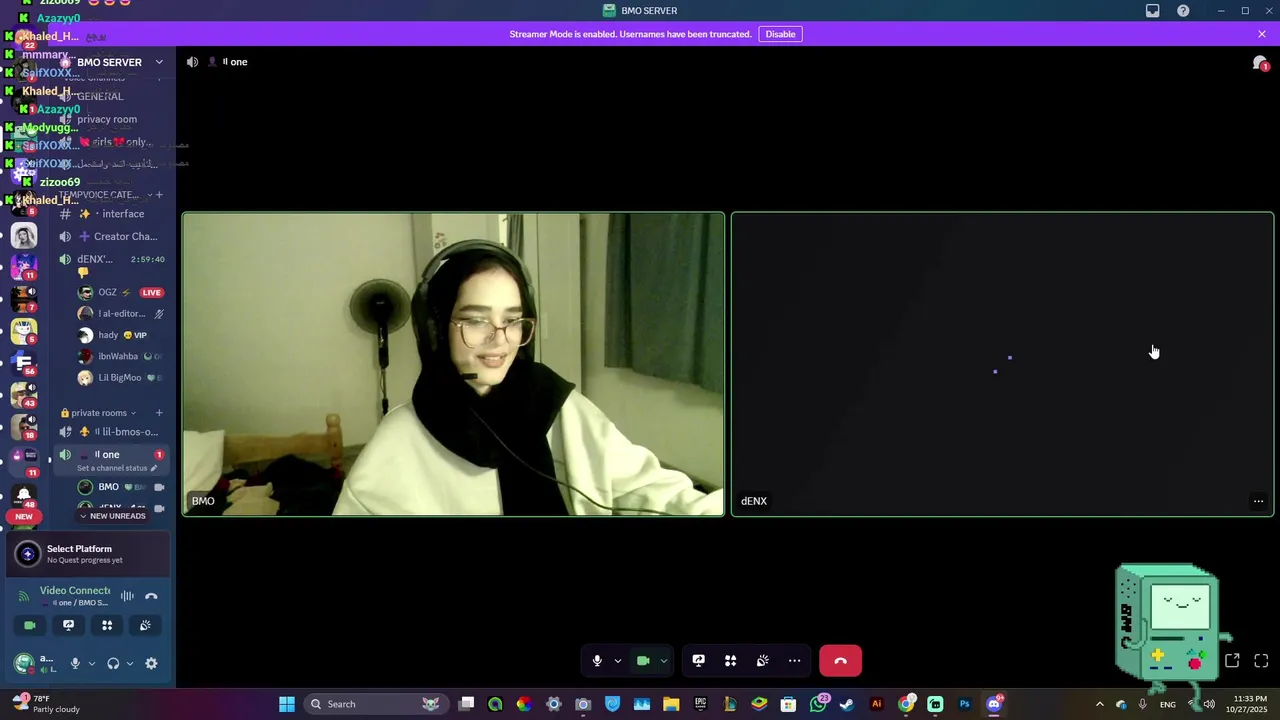1280x720 pixels.
Task: Select user Lil BigMoo
Action: coord(119,378)
